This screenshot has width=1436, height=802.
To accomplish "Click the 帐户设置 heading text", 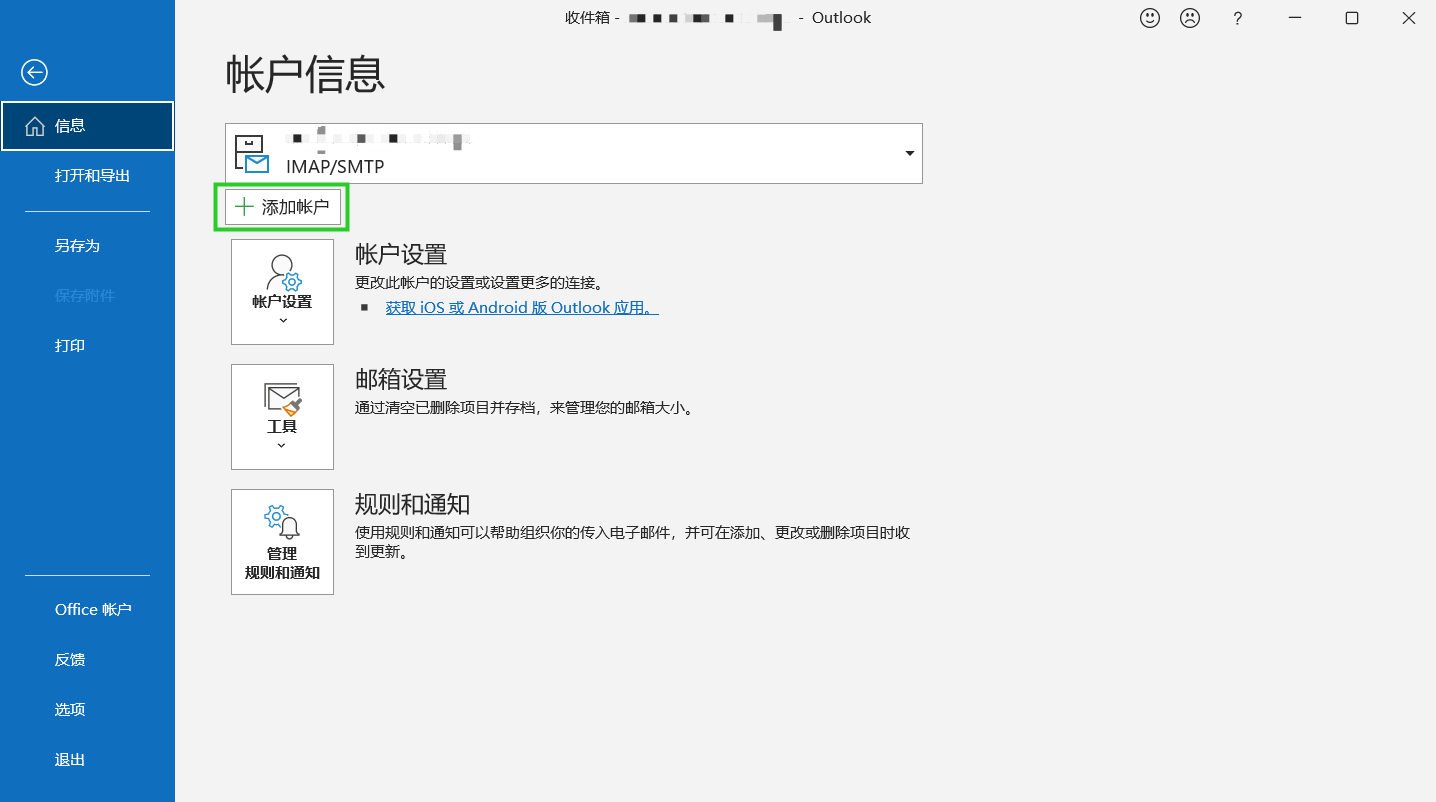I will (x=401, y=254).
